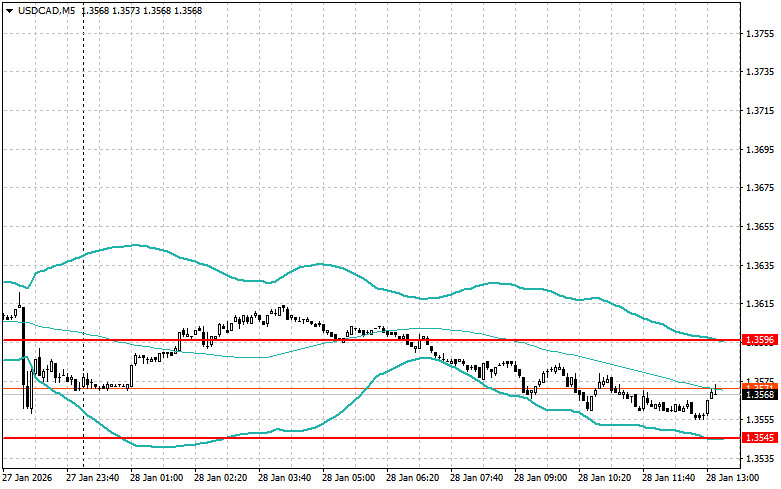Click time axis label 28 Jan 10:20
This screenshot has width=781, height=489.
605,478
